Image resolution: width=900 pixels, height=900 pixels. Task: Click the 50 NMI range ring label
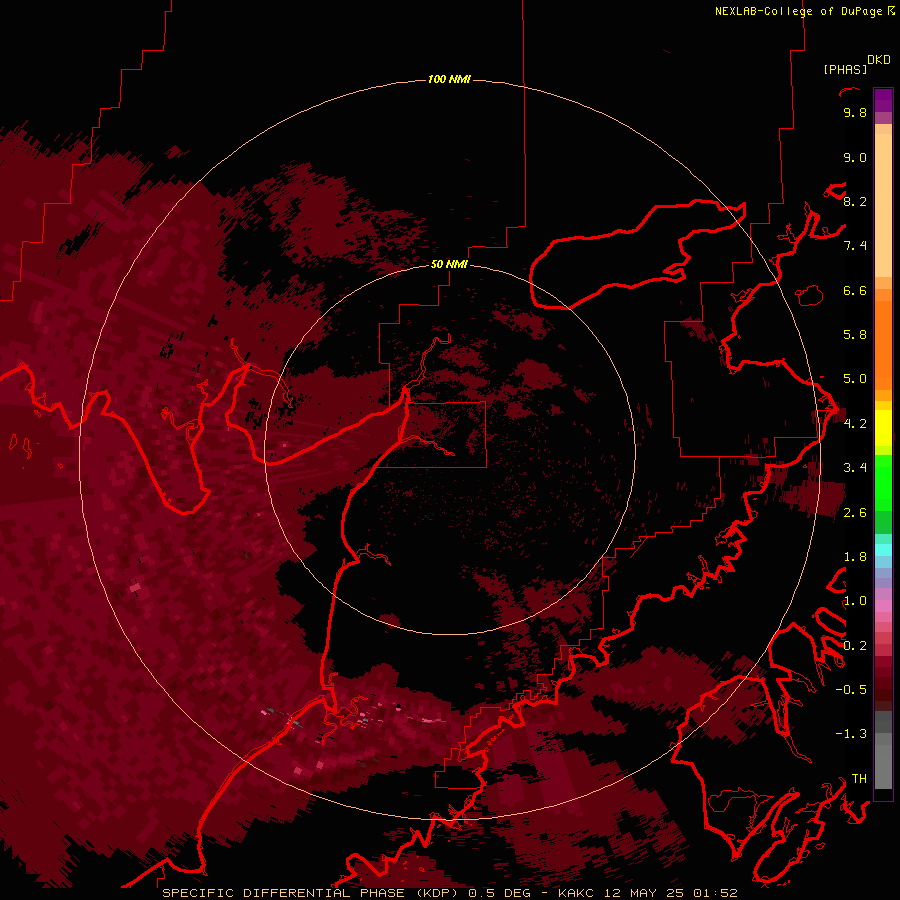pyautogui.click(x=449, y=264)
